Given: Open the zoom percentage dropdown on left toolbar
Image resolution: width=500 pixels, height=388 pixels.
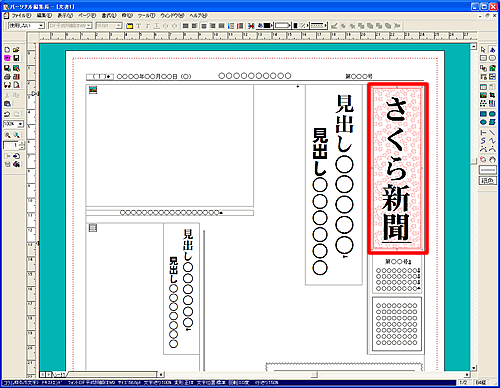Looking at the screenshot, I should (20, 124).
